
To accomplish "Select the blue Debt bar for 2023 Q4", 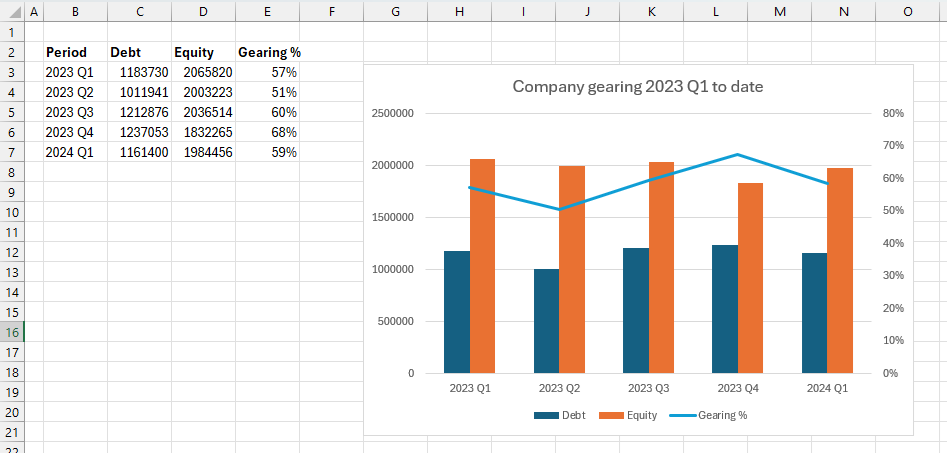I will click(725, 310).
